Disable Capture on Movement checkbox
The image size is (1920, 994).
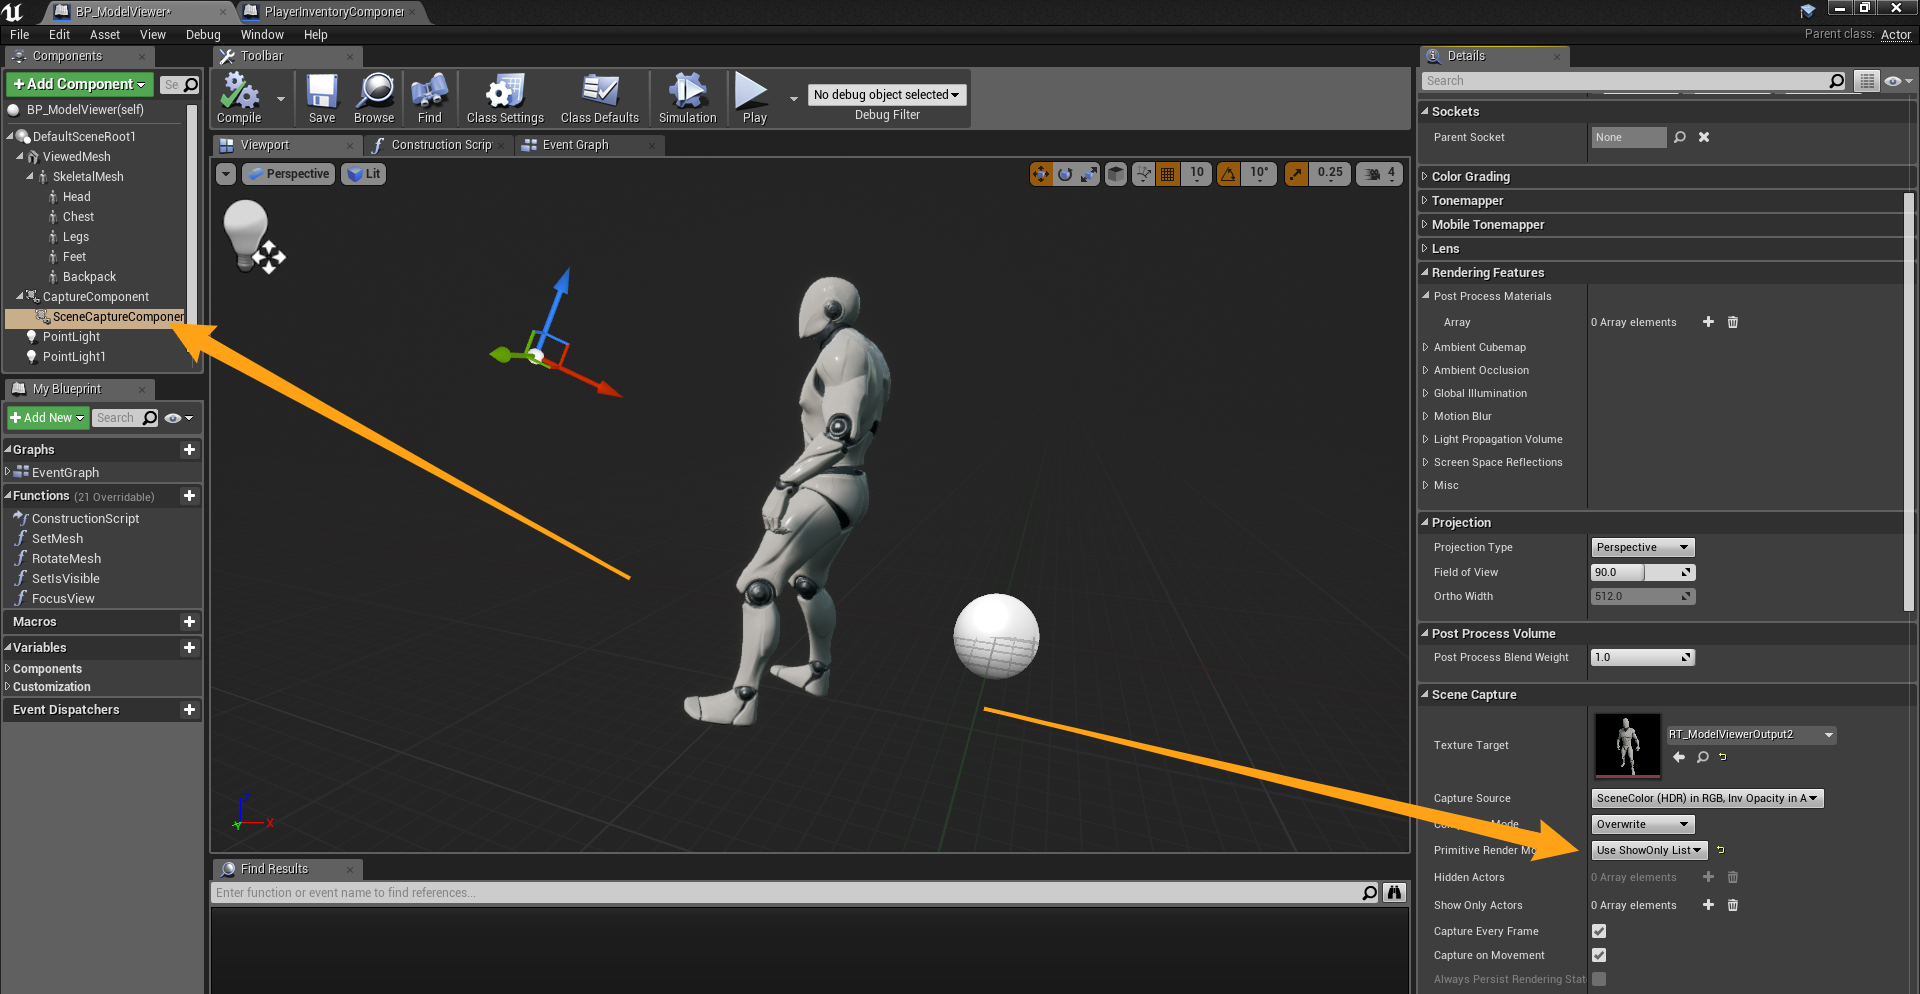[1599, 955]
